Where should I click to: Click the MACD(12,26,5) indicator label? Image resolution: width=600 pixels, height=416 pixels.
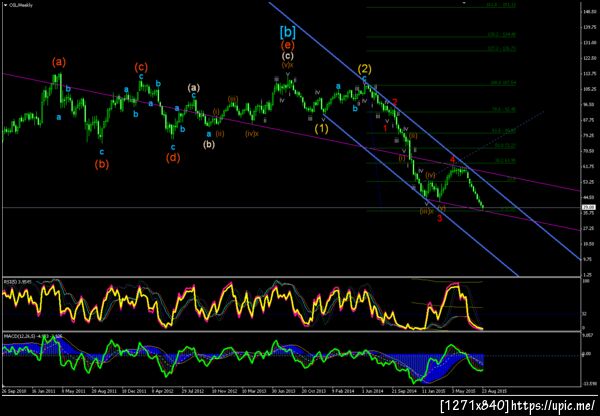[31, 336]
